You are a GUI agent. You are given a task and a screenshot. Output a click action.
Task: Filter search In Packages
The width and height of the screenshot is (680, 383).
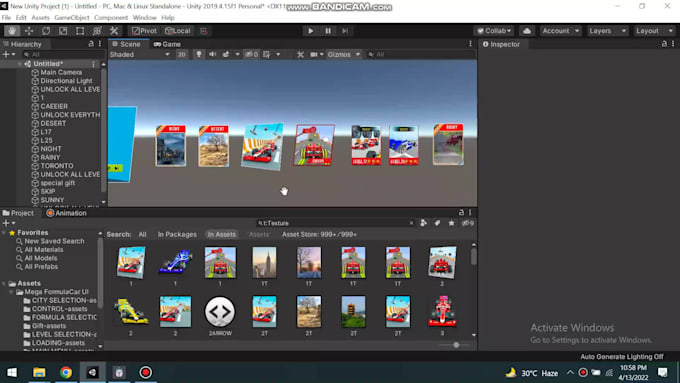tap(177, 234)
